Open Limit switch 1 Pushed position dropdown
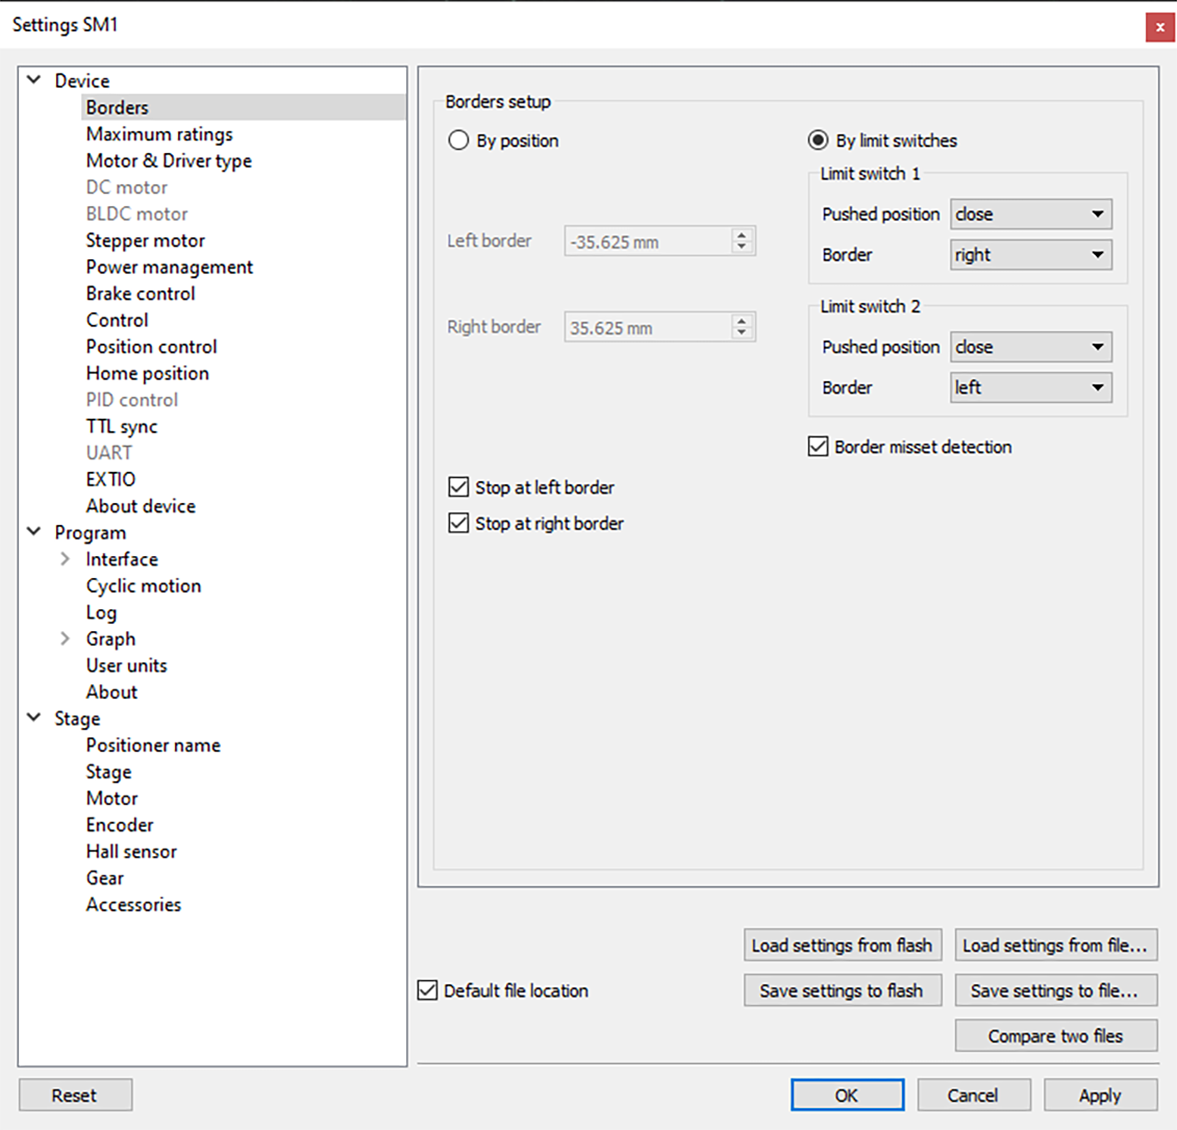Screen dimensions: 1177x1130 pos(1030,214)
